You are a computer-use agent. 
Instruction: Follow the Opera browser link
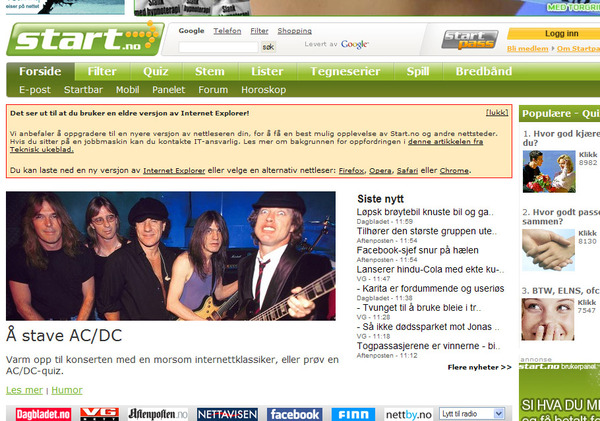tap(380, 171)
